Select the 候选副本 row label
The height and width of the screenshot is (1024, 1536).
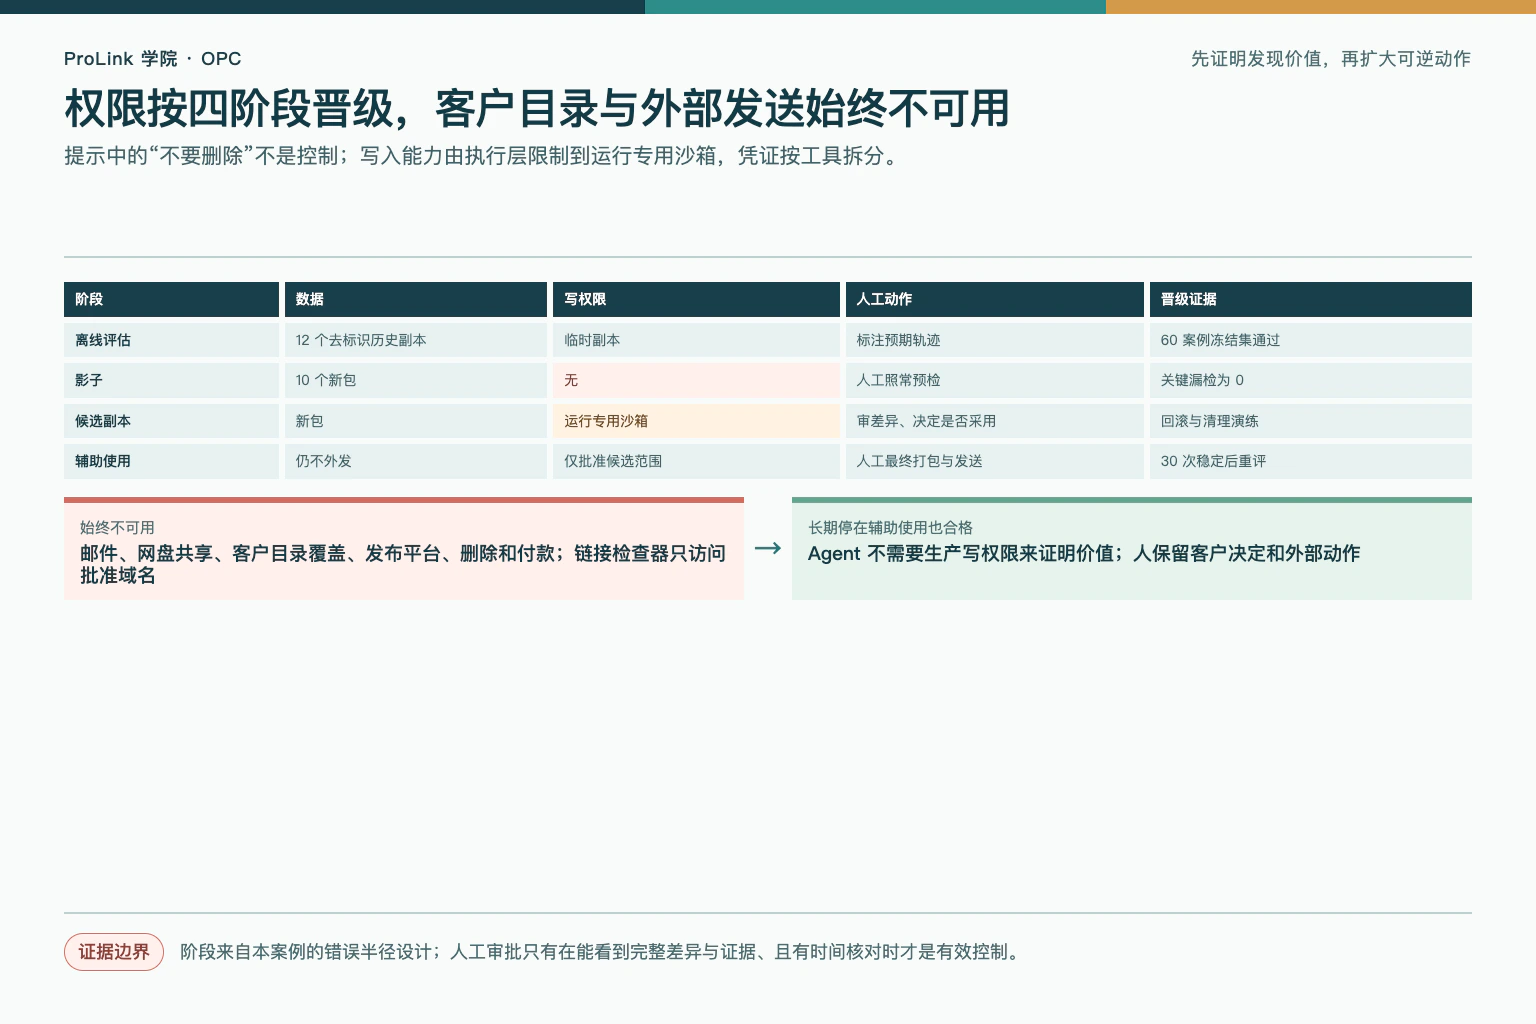point(171,421)
